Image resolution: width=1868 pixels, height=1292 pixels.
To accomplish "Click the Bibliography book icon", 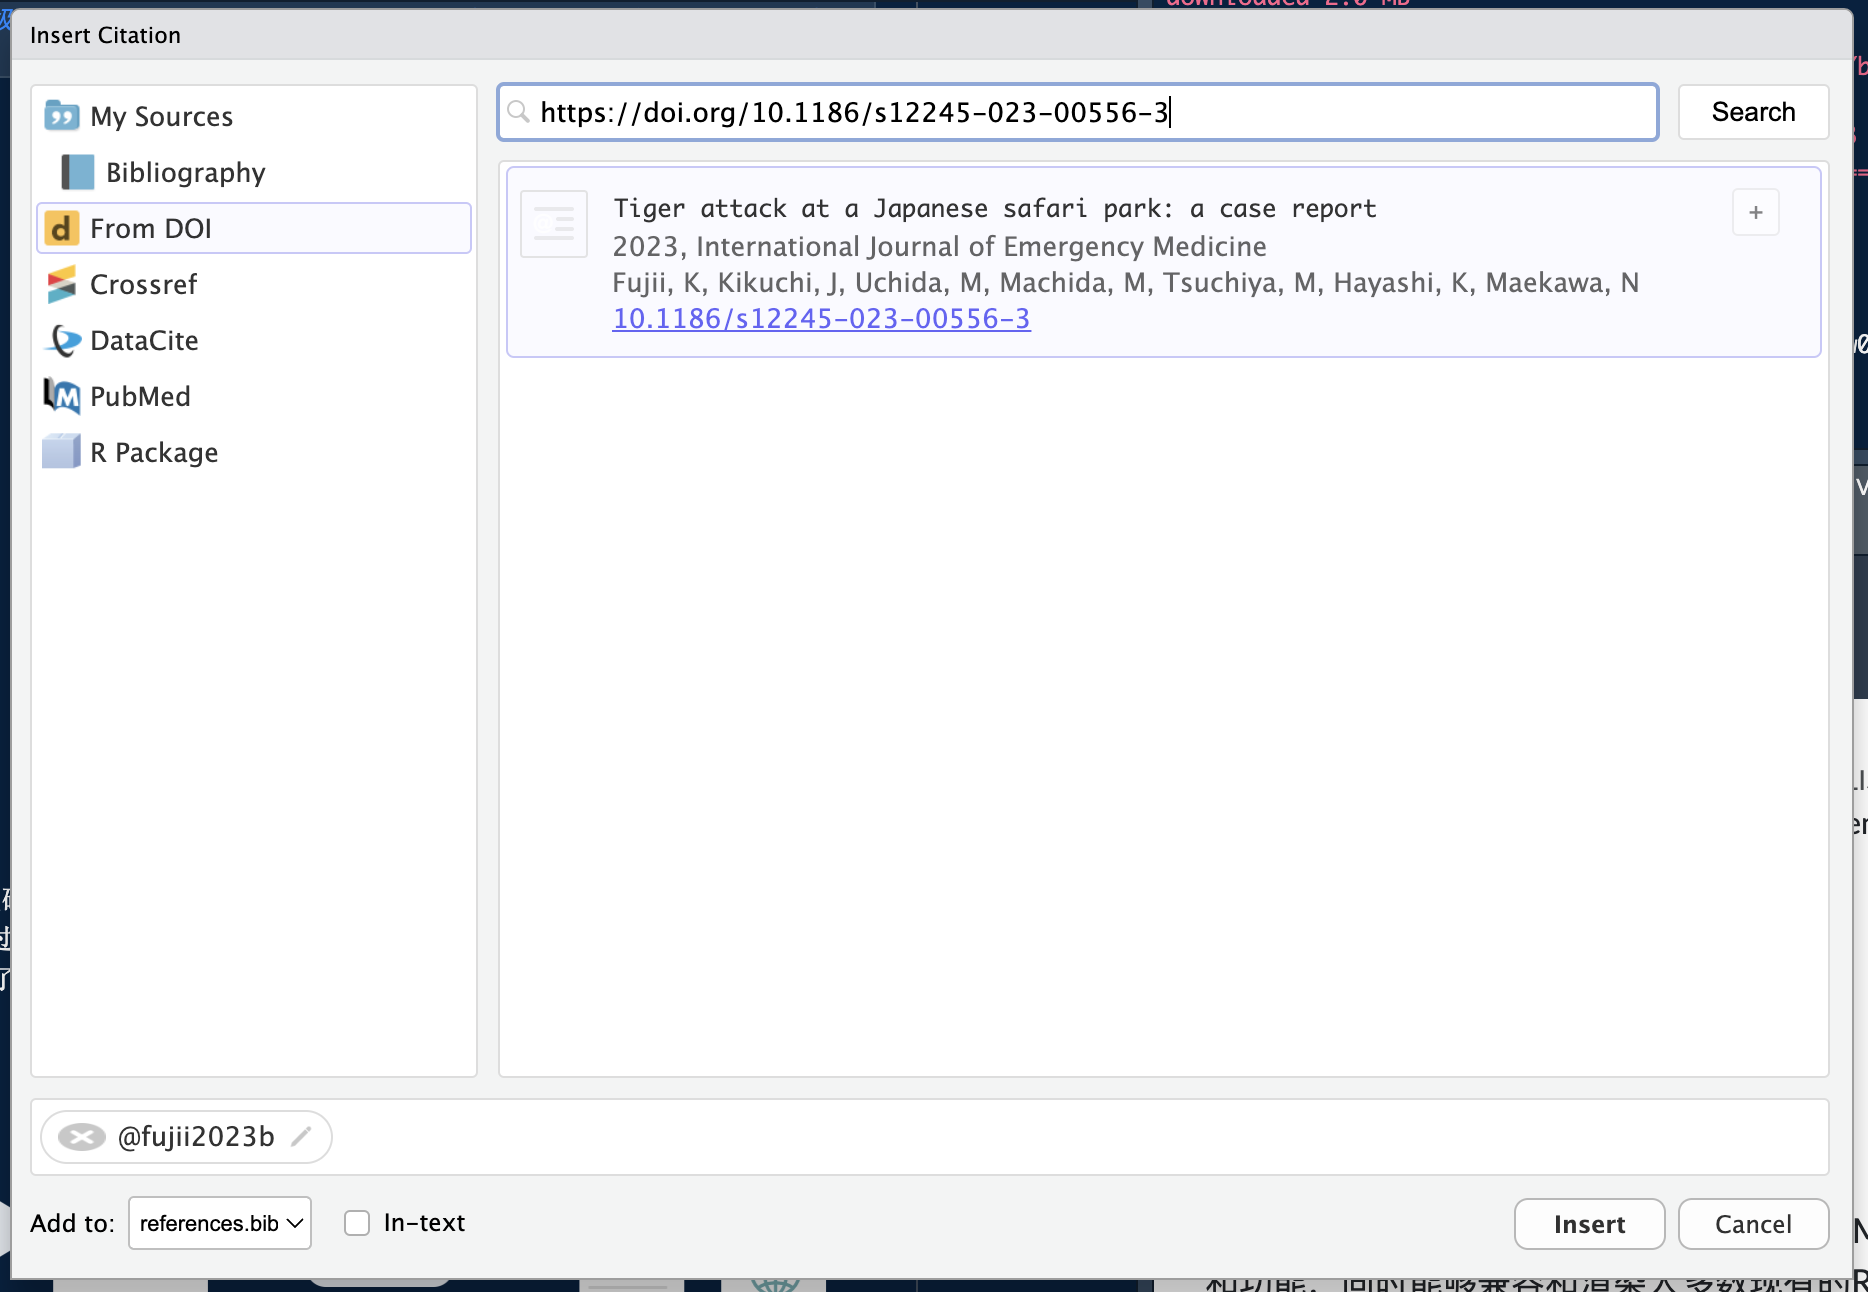I will [x=77, y=172].
